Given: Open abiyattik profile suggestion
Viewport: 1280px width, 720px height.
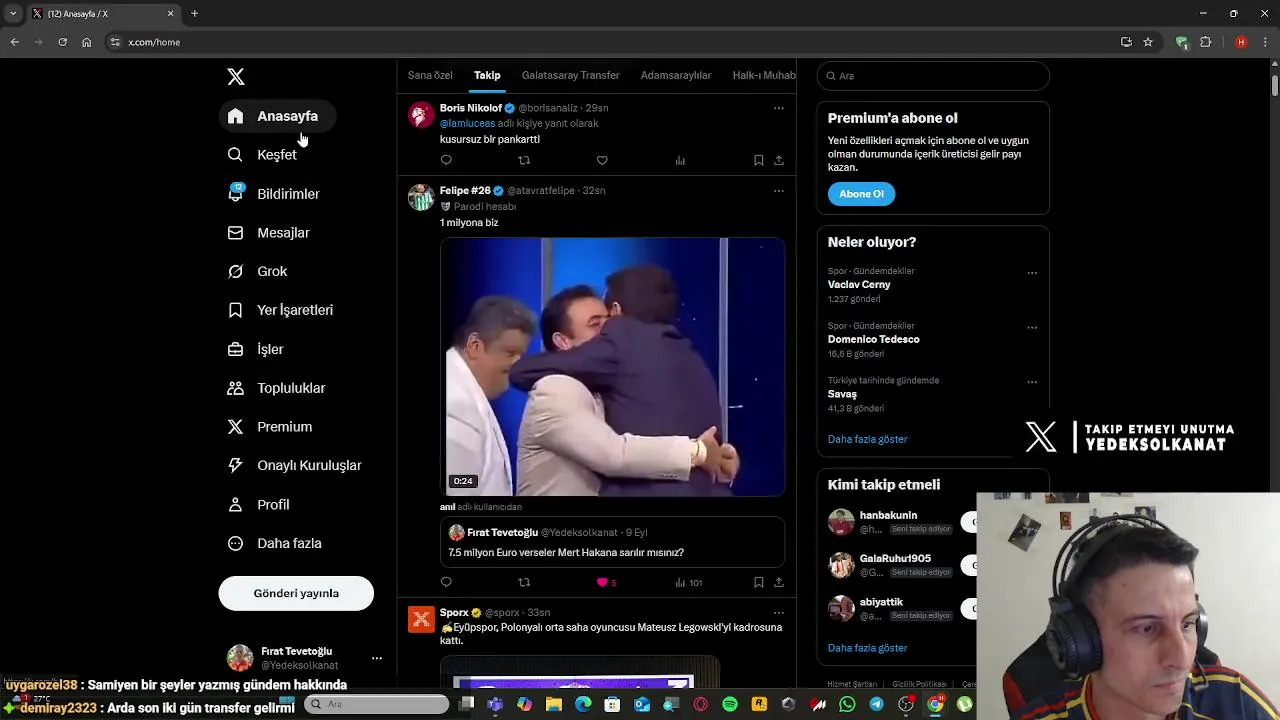Looking at the screenshot, I should pyautogui.click(x=881, y=602).
